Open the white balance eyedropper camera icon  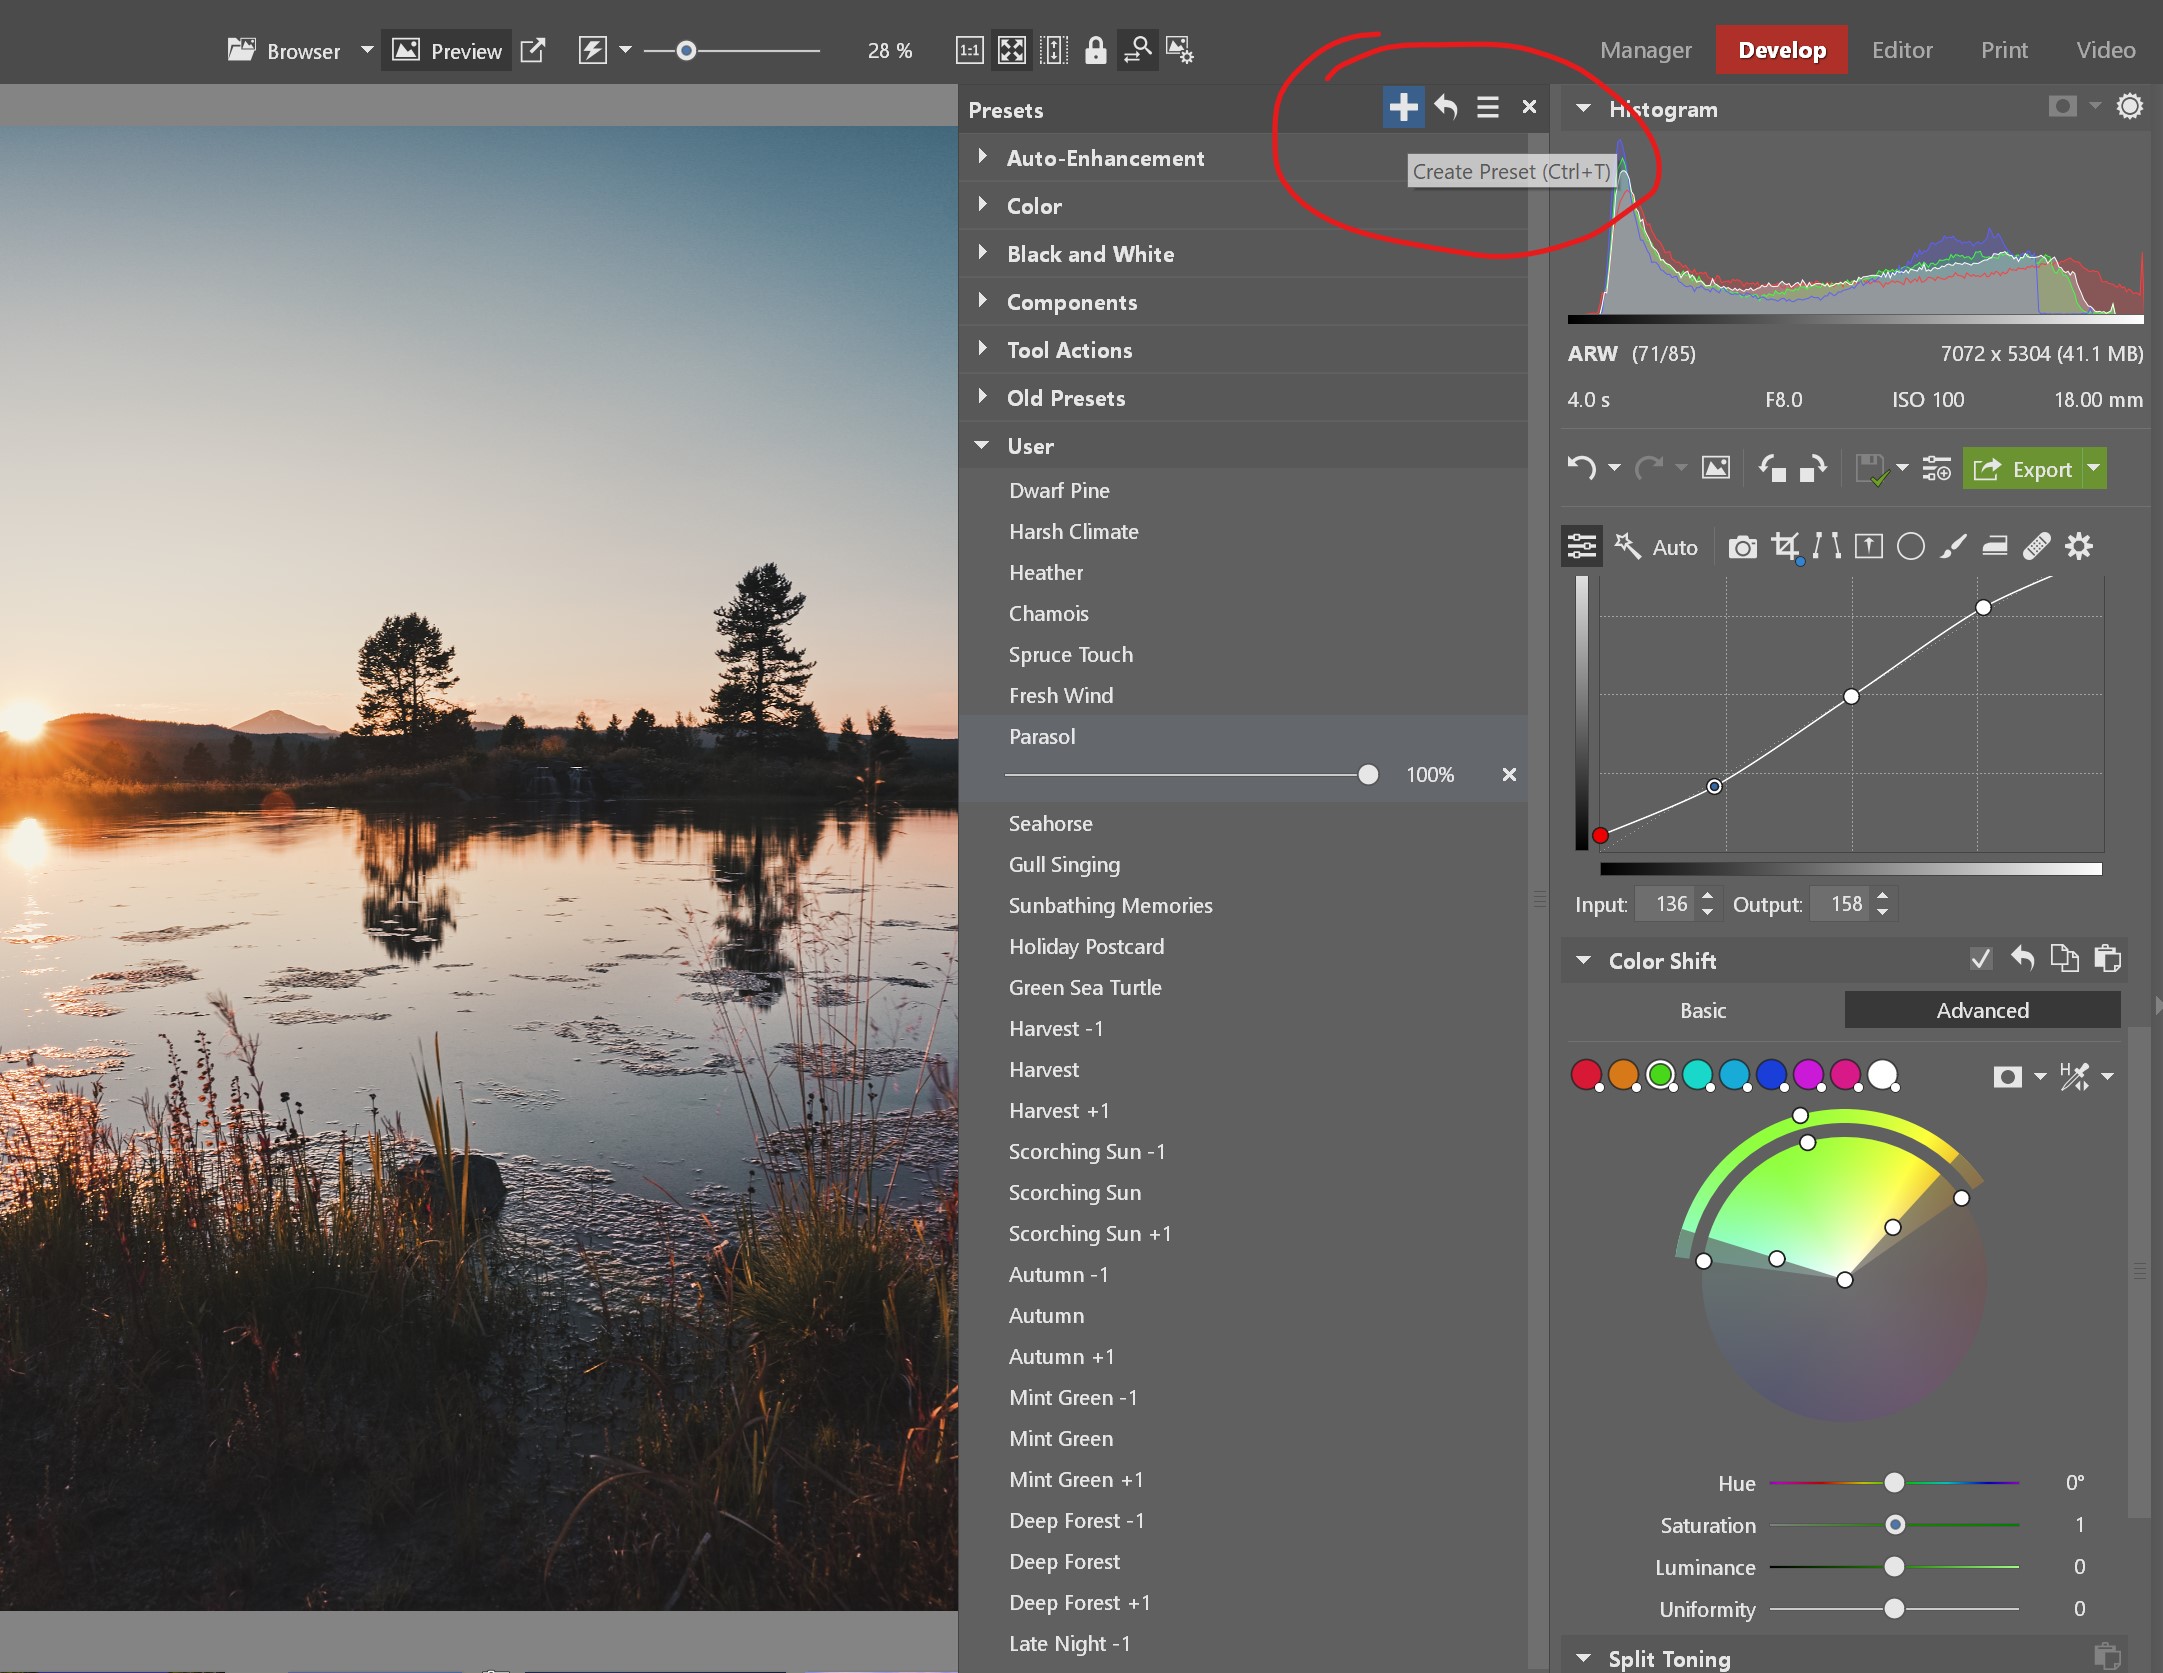point(1743,547)
